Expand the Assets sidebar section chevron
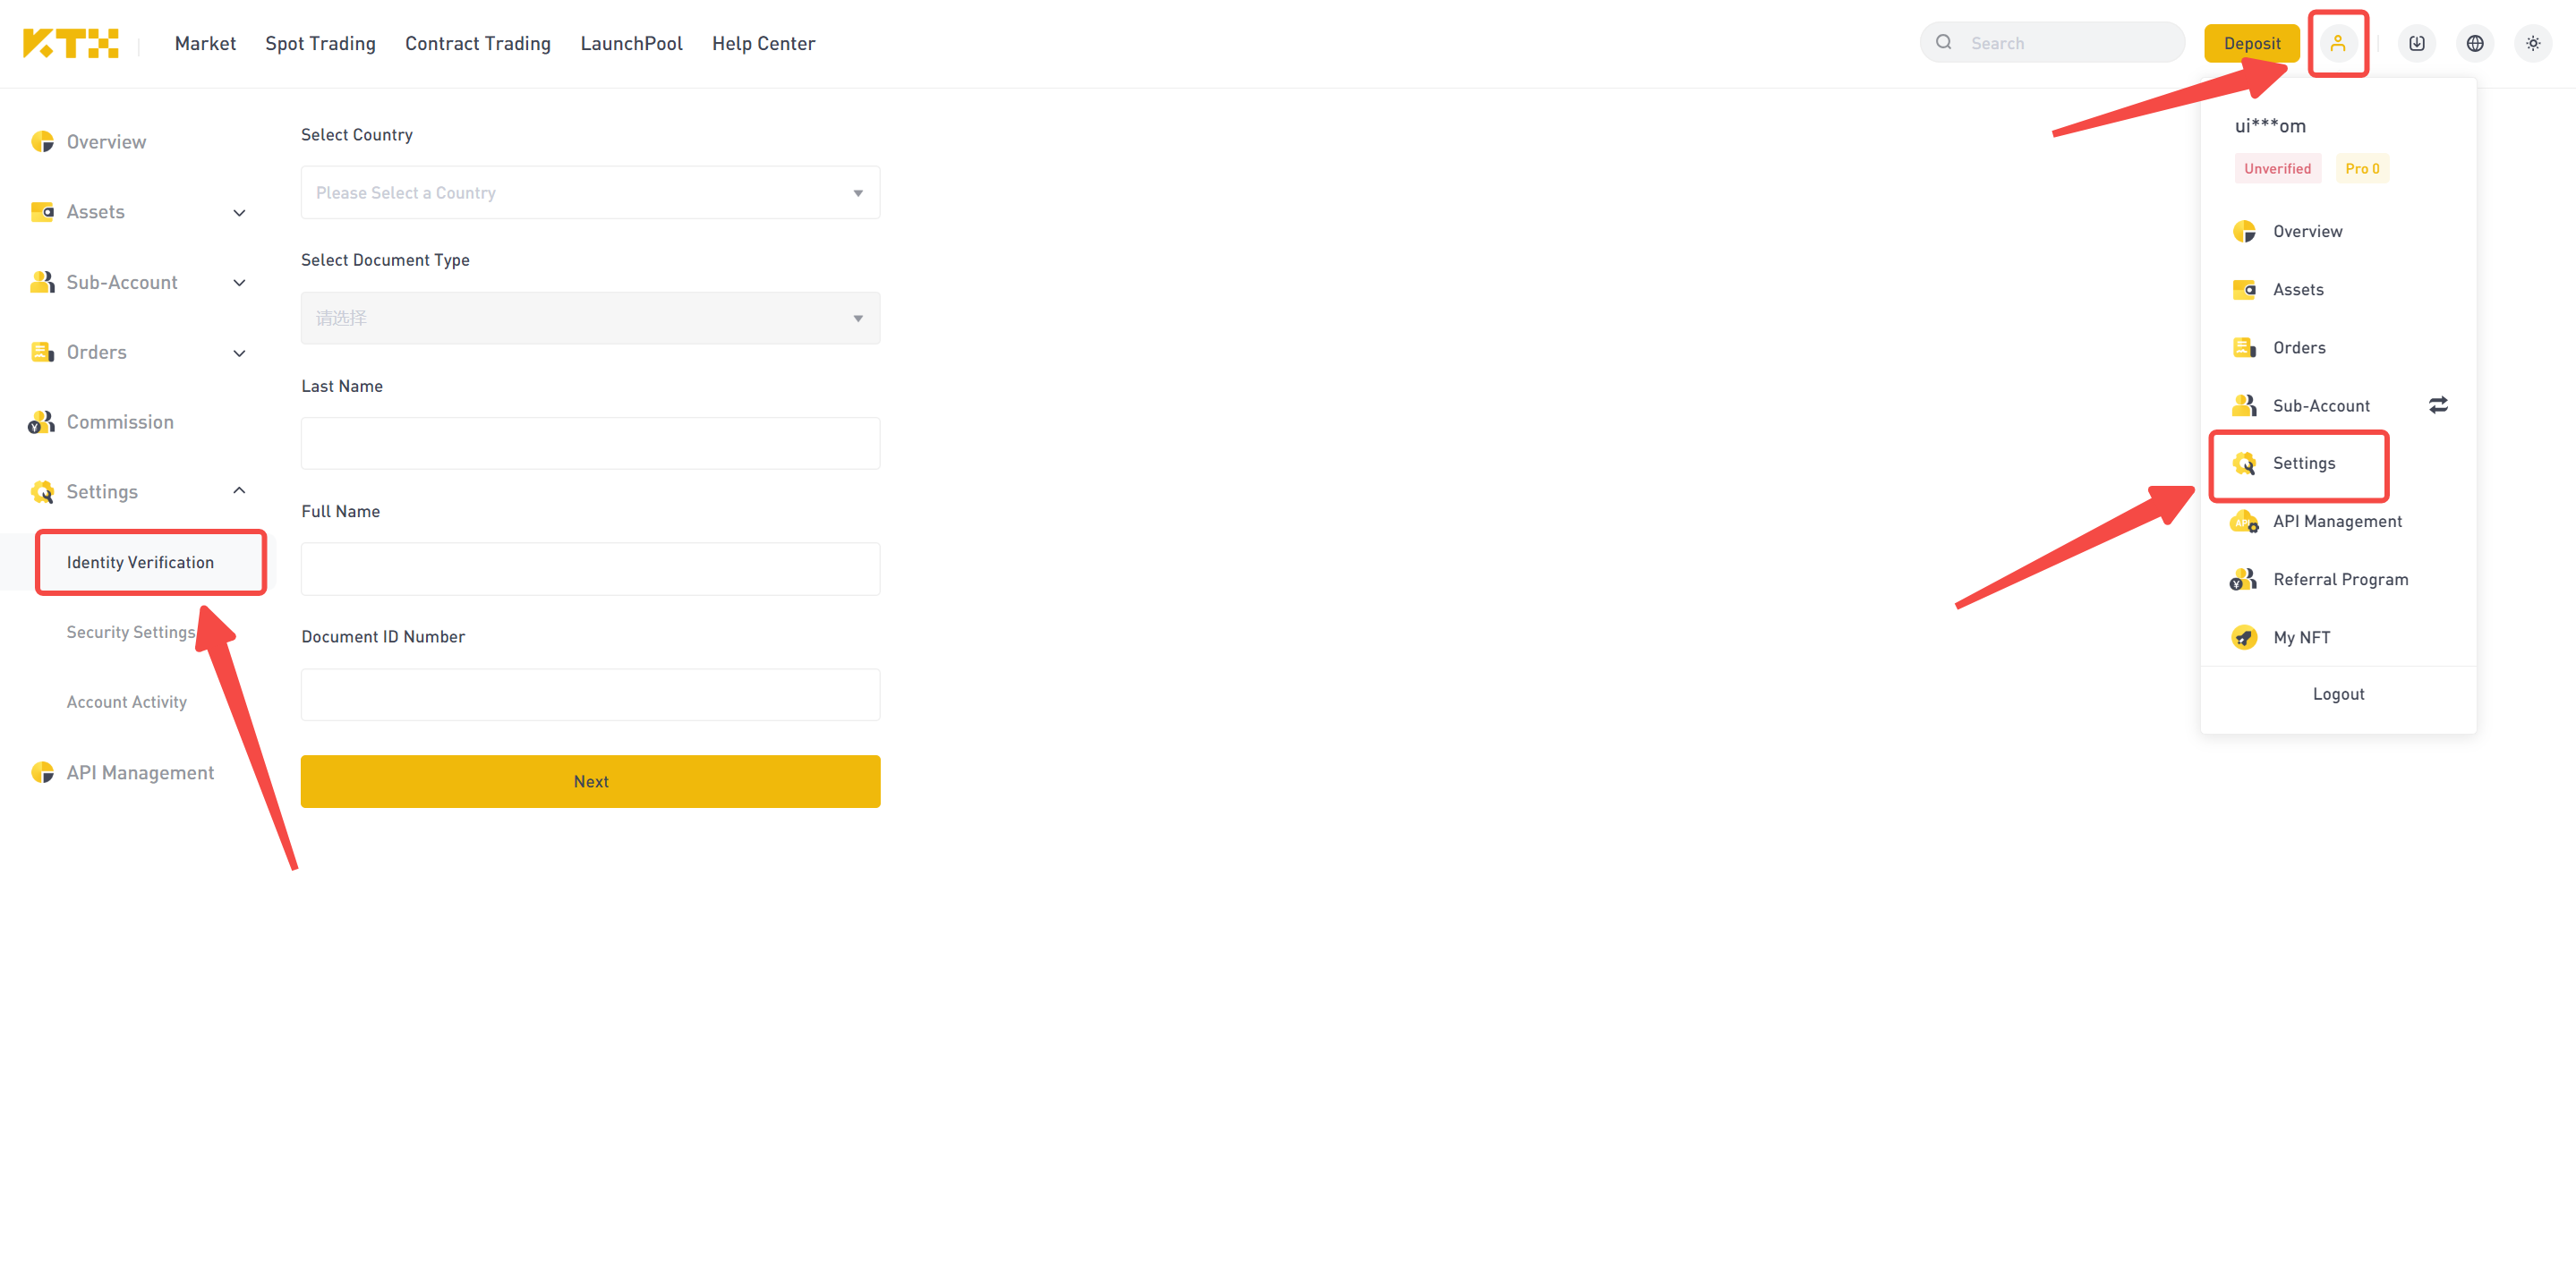Screen dimensions: 2576x1267 (239, 212)
